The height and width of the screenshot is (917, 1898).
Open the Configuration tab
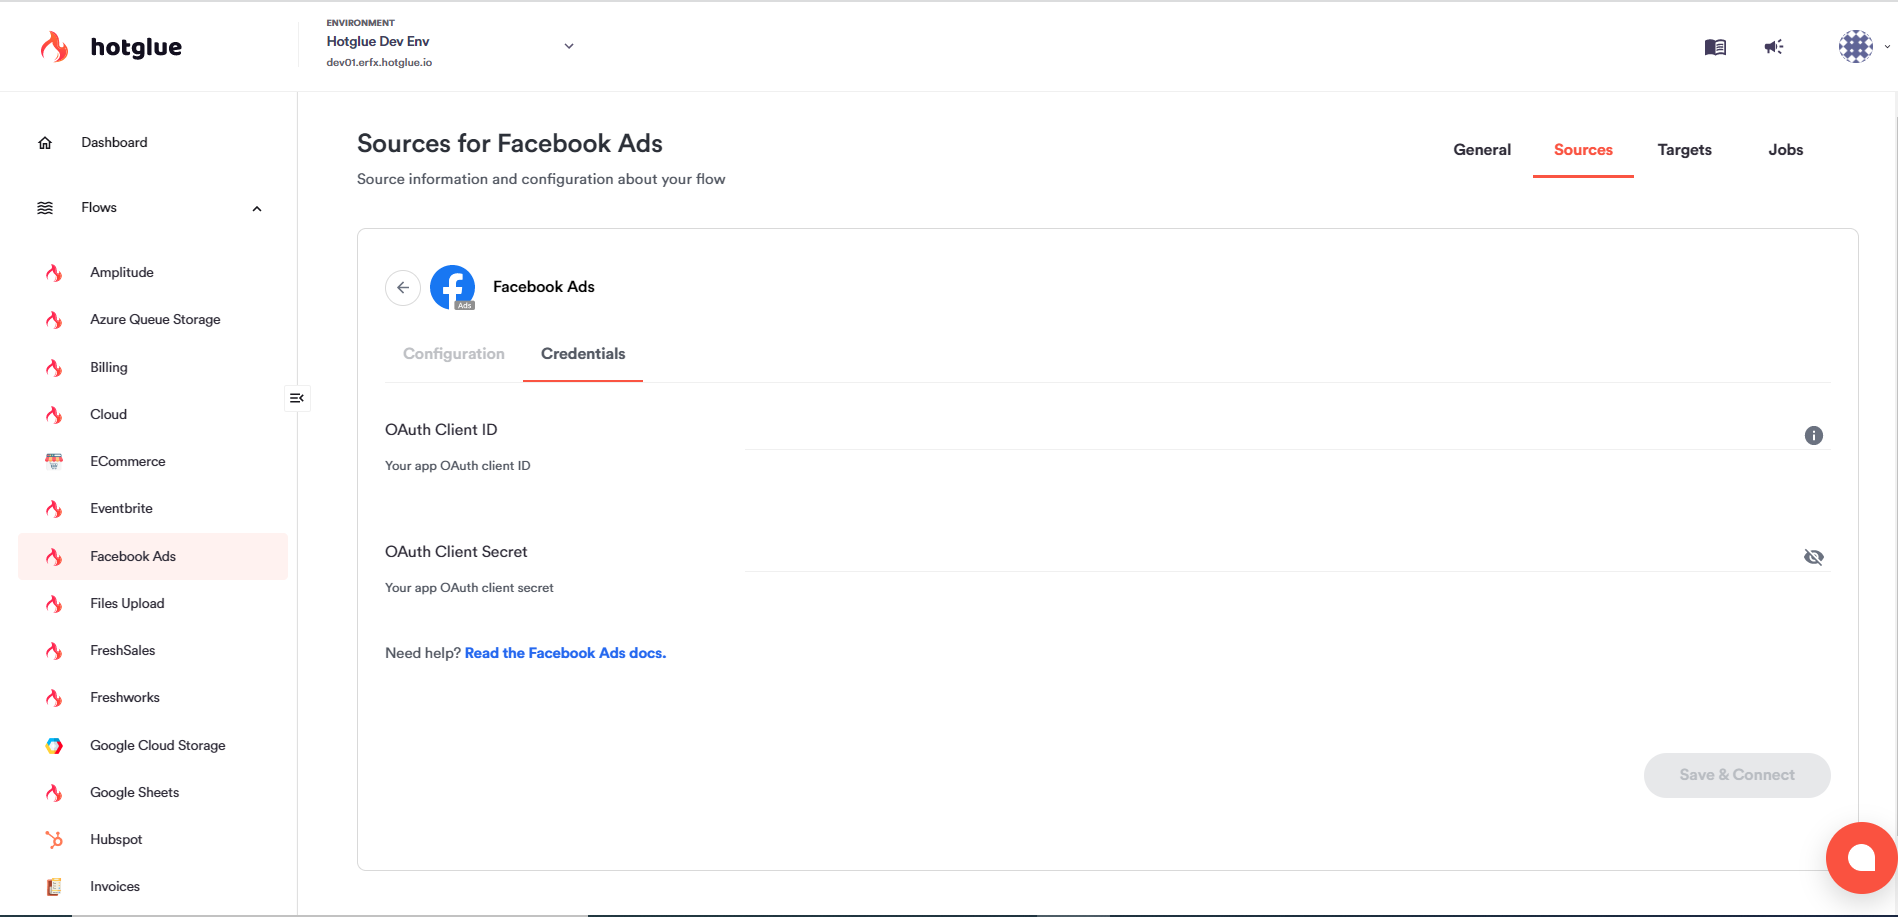click(x=454, y=354)
